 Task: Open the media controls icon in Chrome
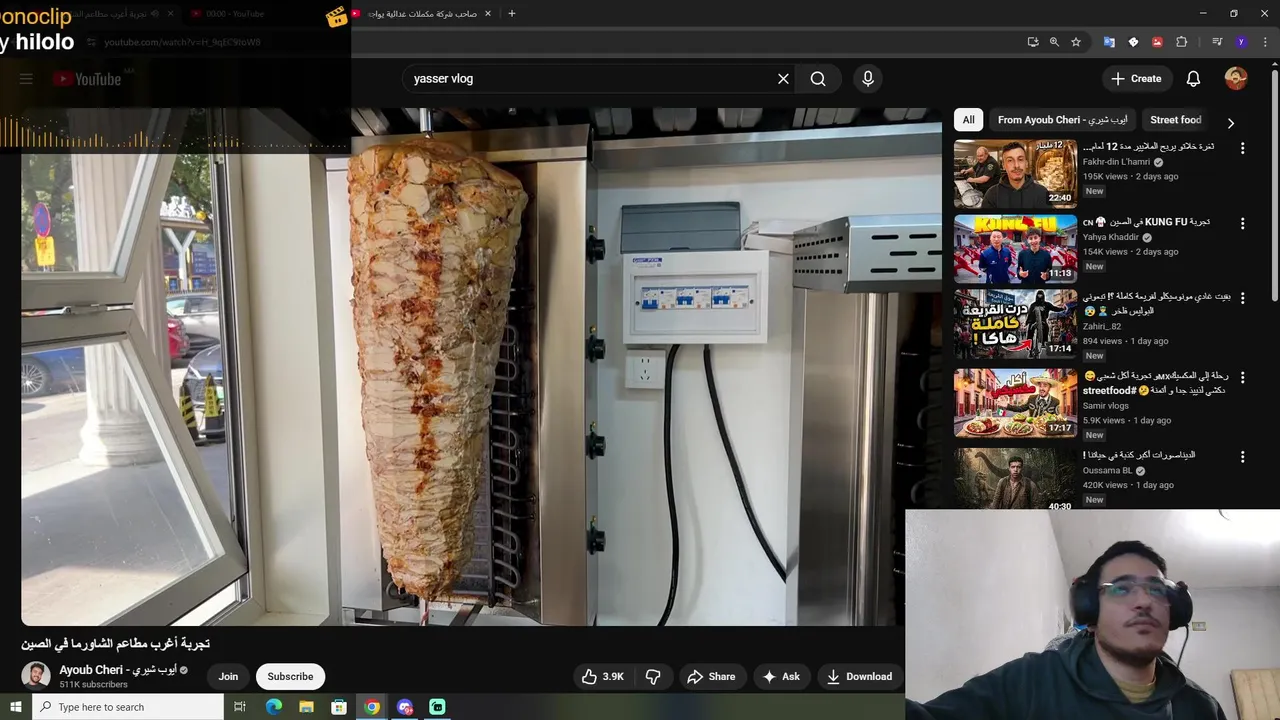(x=1217, y=42)
